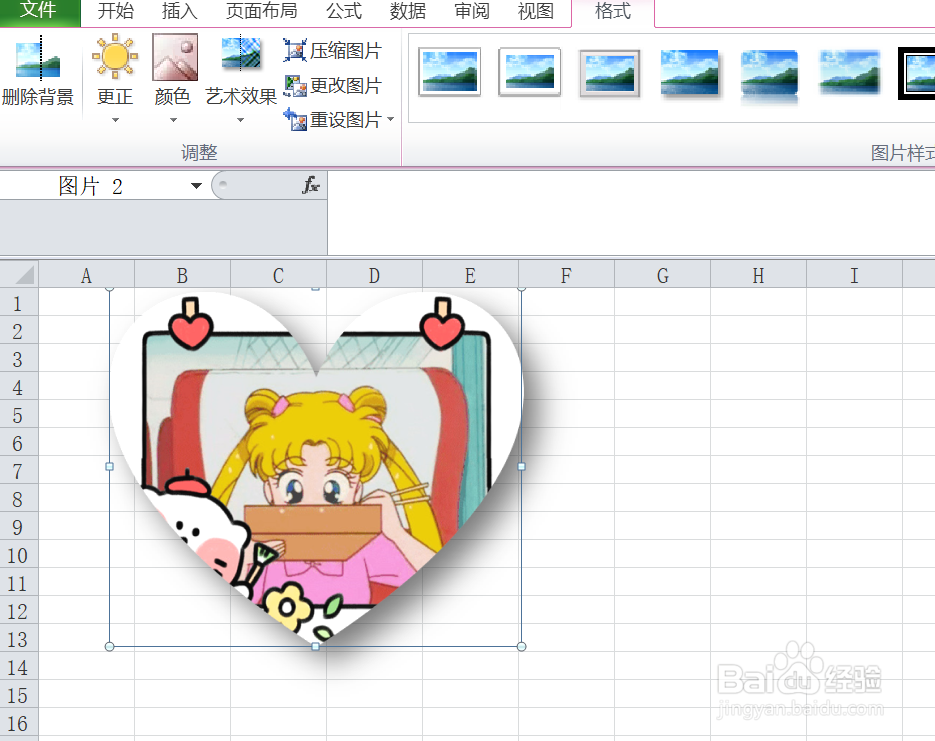Select column G header
The height and width of the screenshot is (741, 935).
click(662, 275)
